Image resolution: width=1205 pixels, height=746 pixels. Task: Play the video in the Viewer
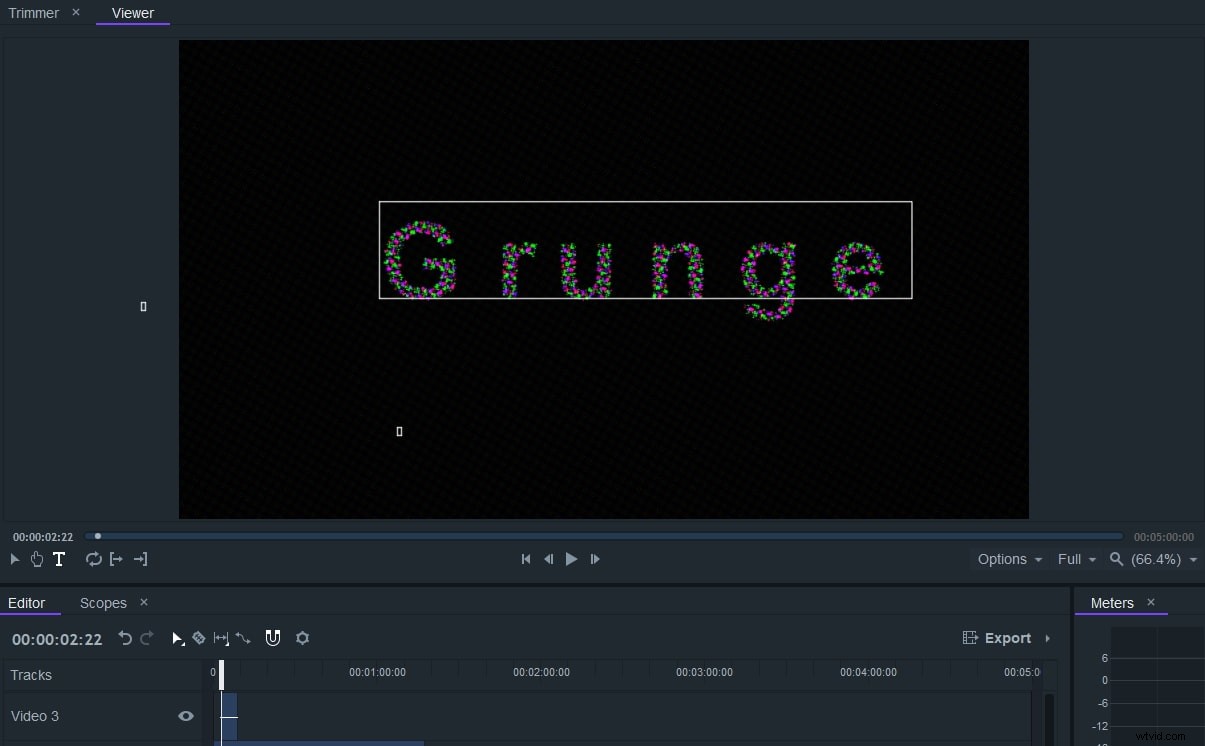coord(571,559)
